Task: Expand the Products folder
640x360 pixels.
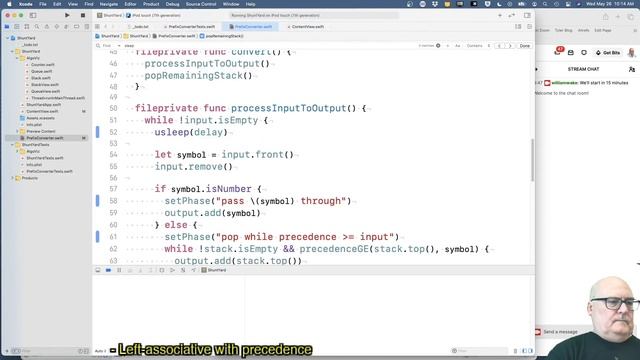Action: 12,178
